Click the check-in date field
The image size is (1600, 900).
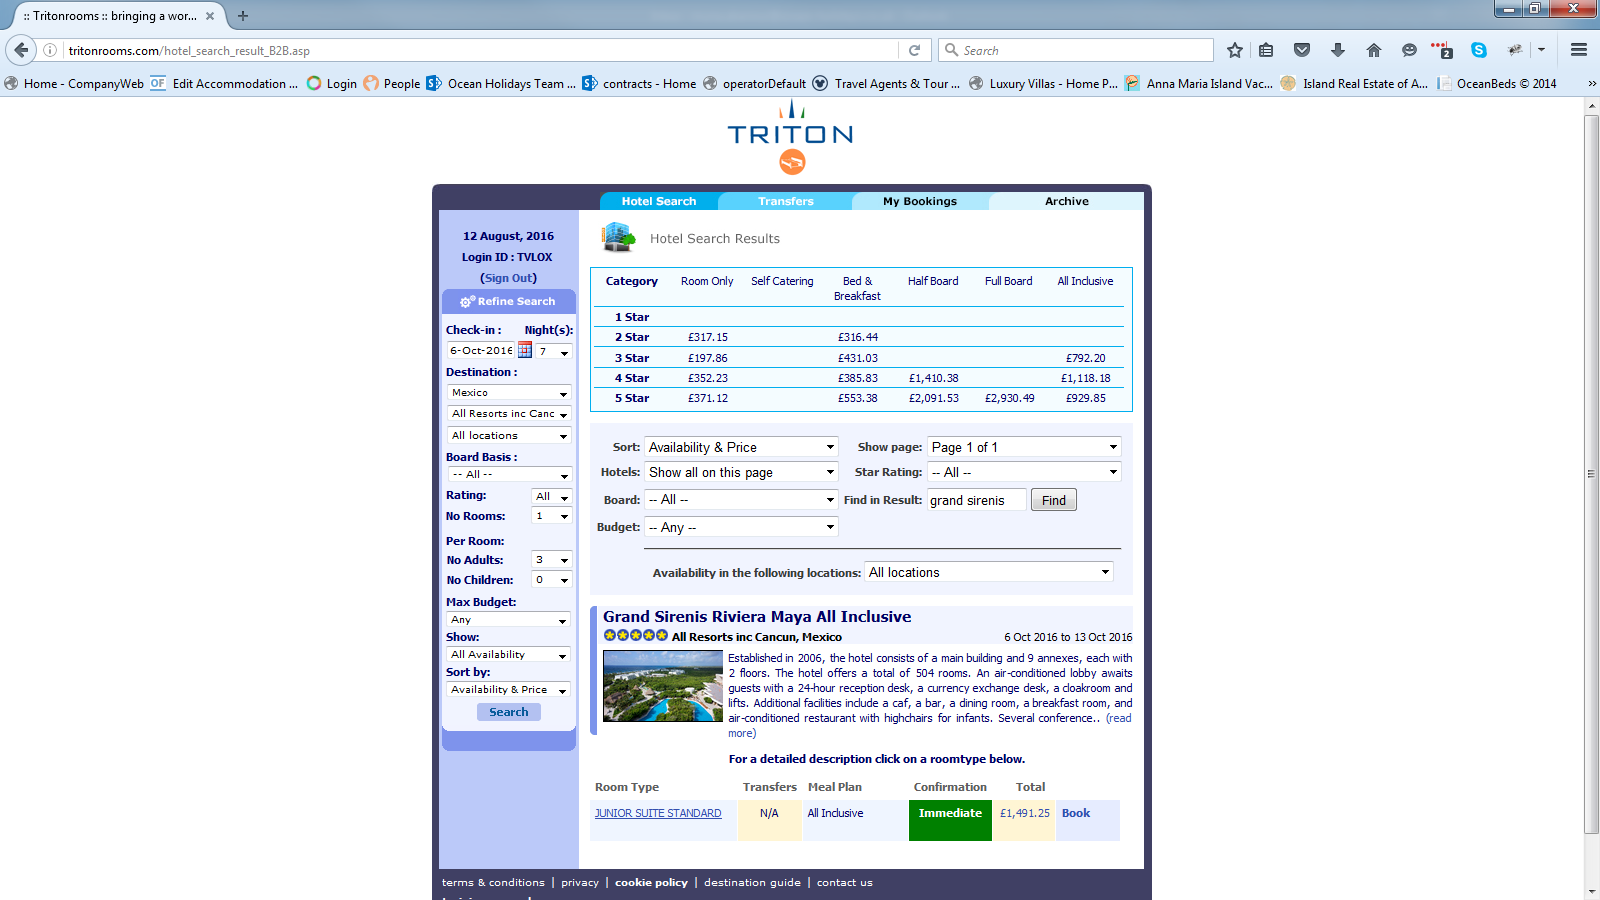pyautogui.click(x=481, y=350)
